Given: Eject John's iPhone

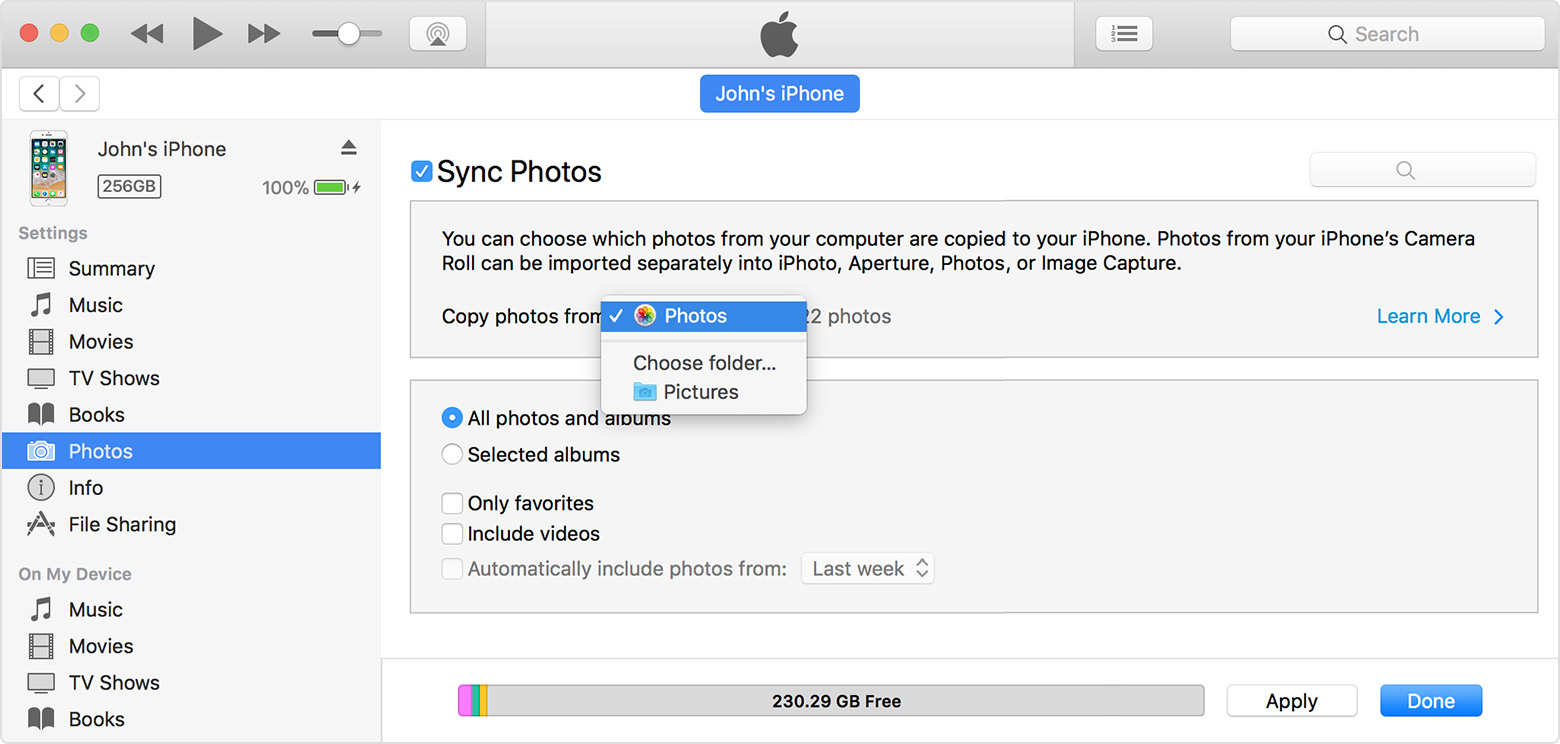Looking at the screenshot, I should click(x=348, y=146).
